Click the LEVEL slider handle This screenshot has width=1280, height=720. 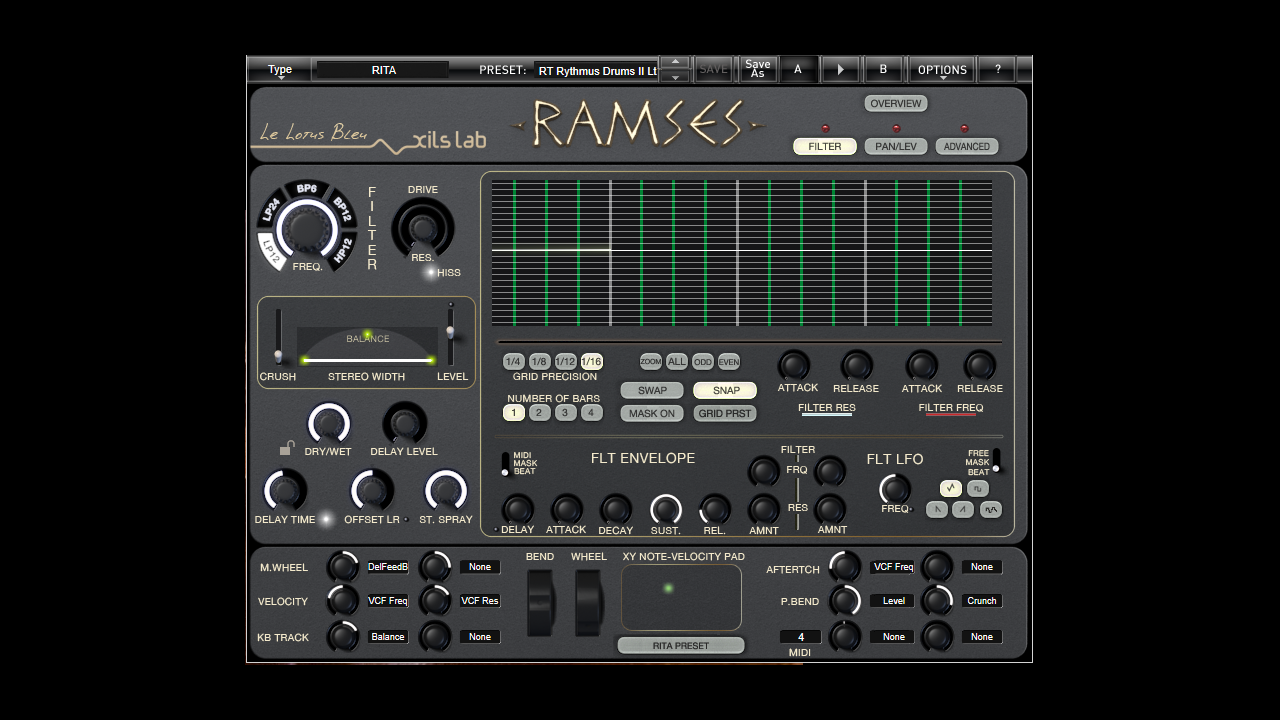(x=450, y=331)
